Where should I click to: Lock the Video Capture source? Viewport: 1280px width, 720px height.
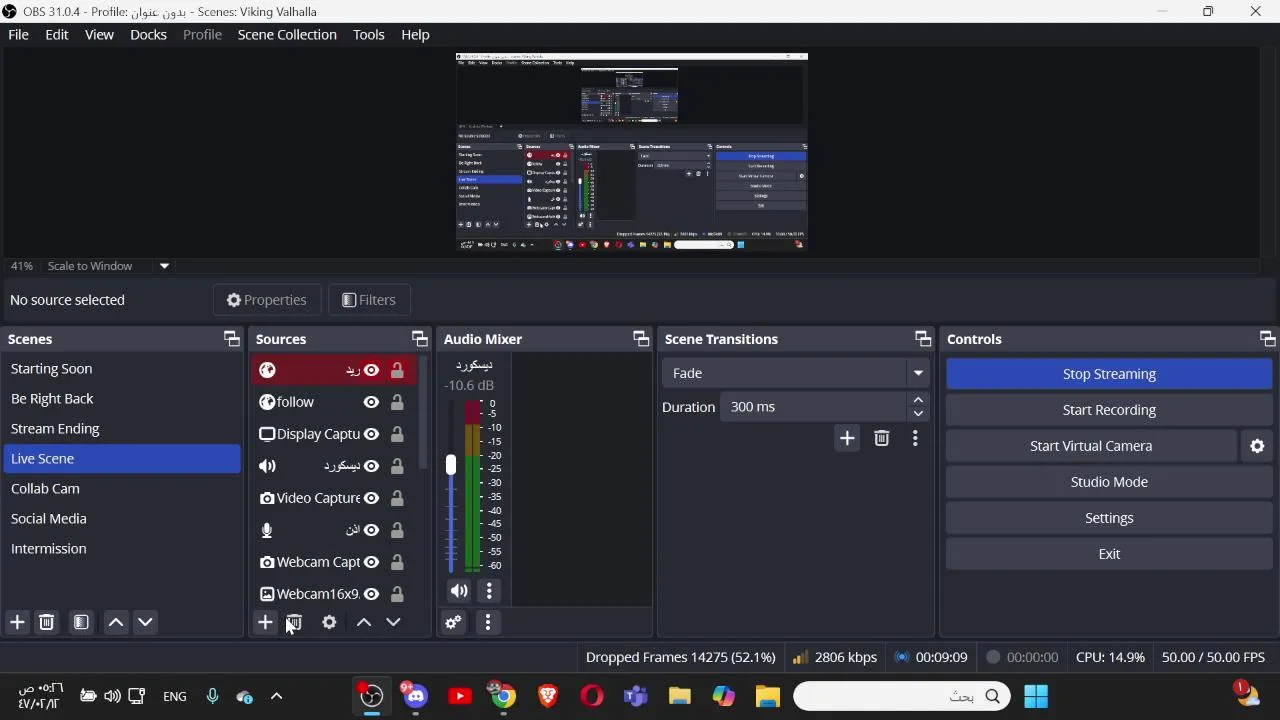click(397, 498)
